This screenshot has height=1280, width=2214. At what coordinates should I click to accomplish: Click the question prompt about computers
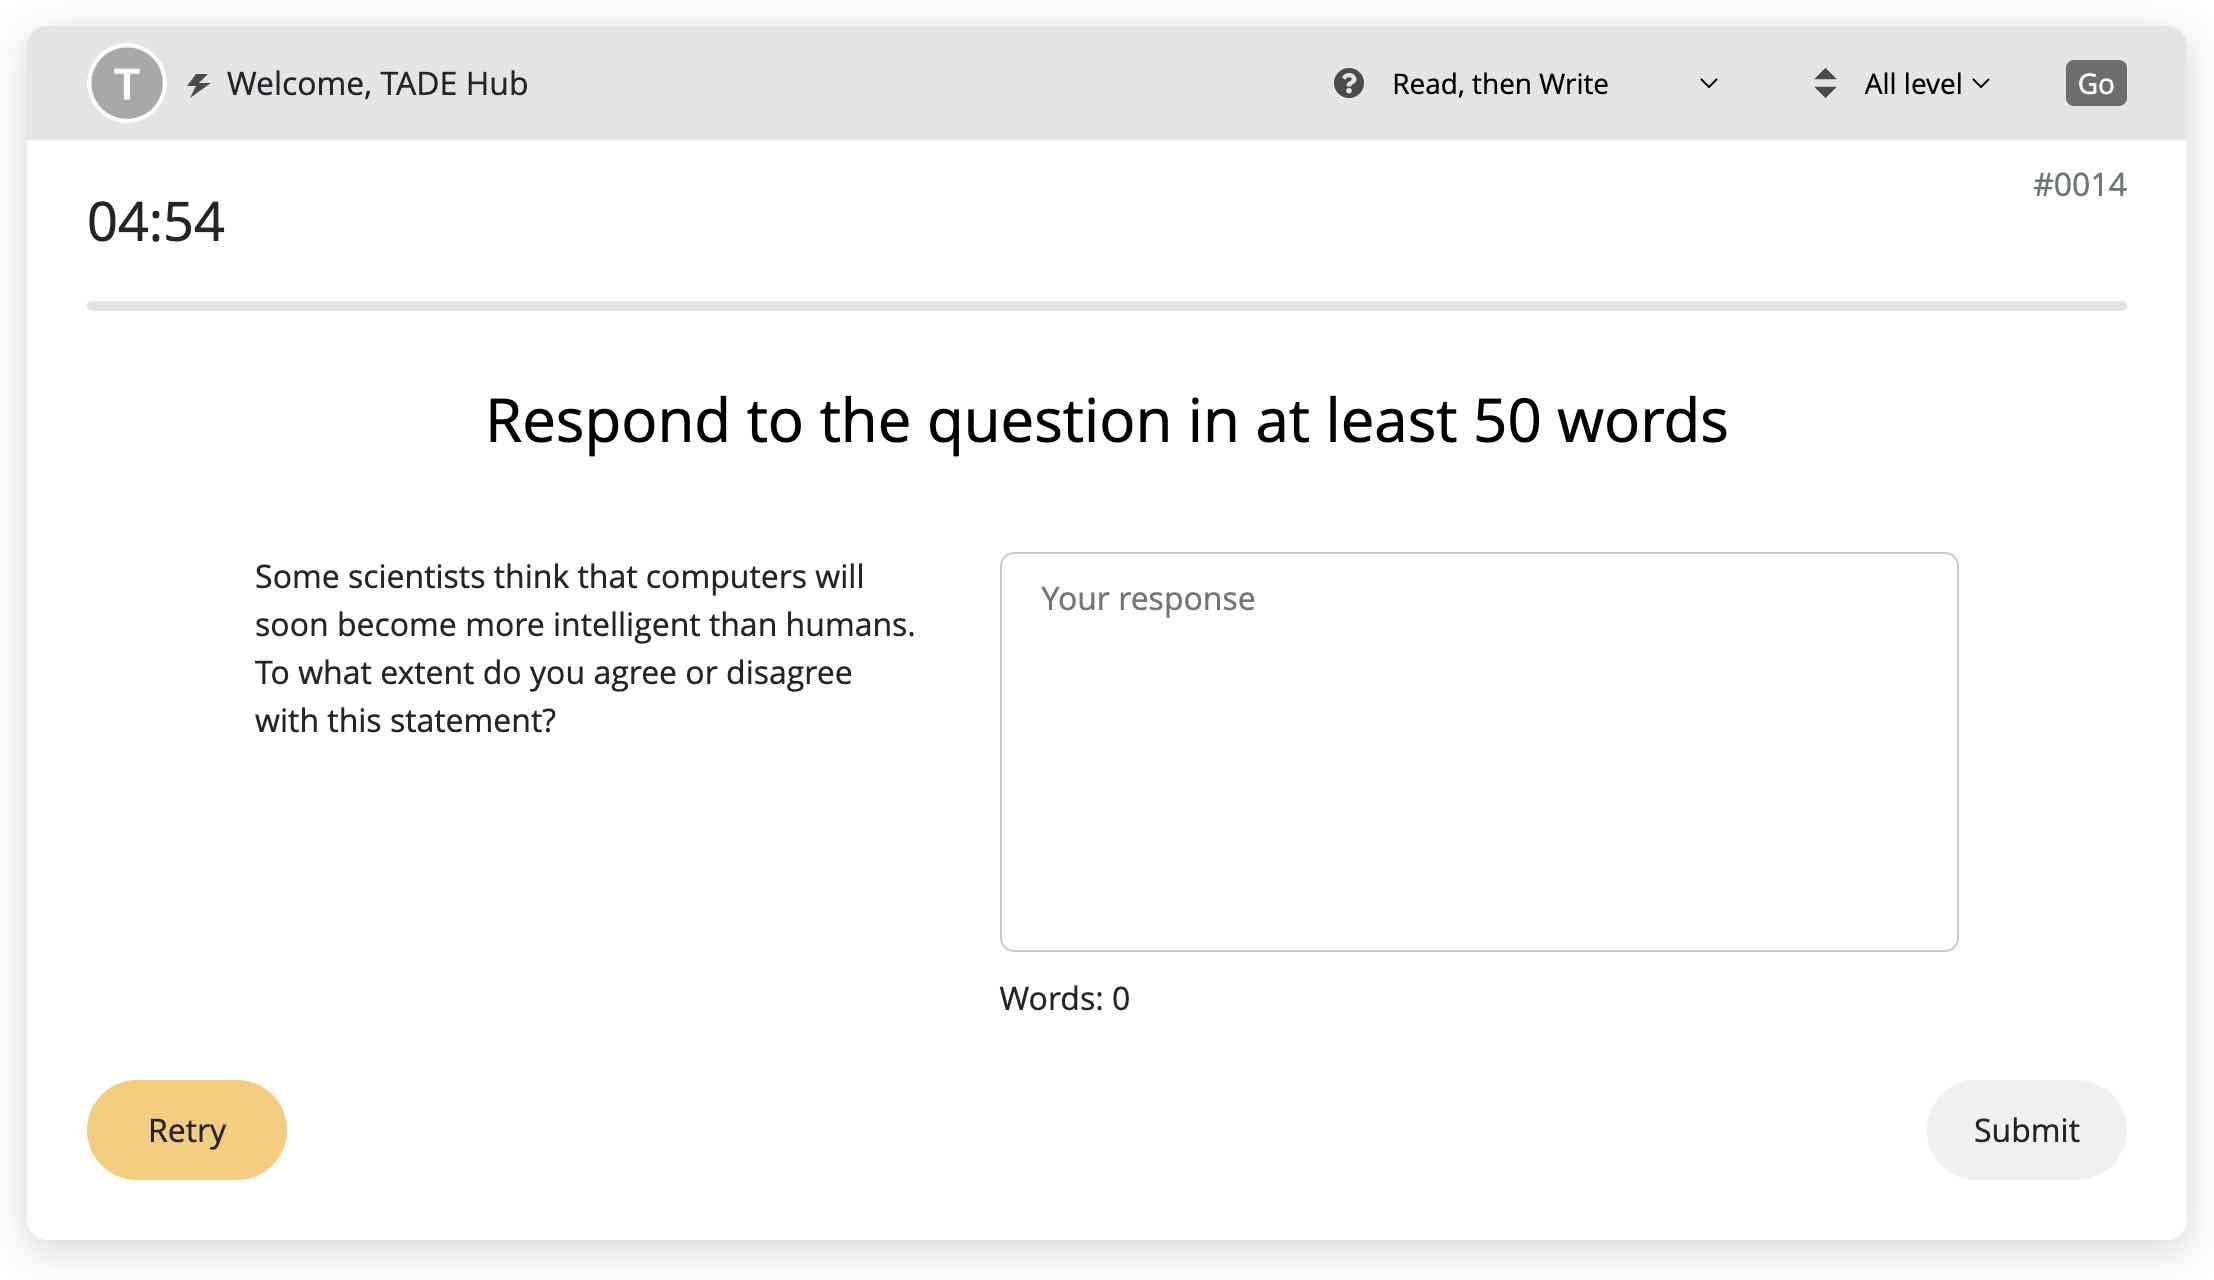[x=585, y=648]
